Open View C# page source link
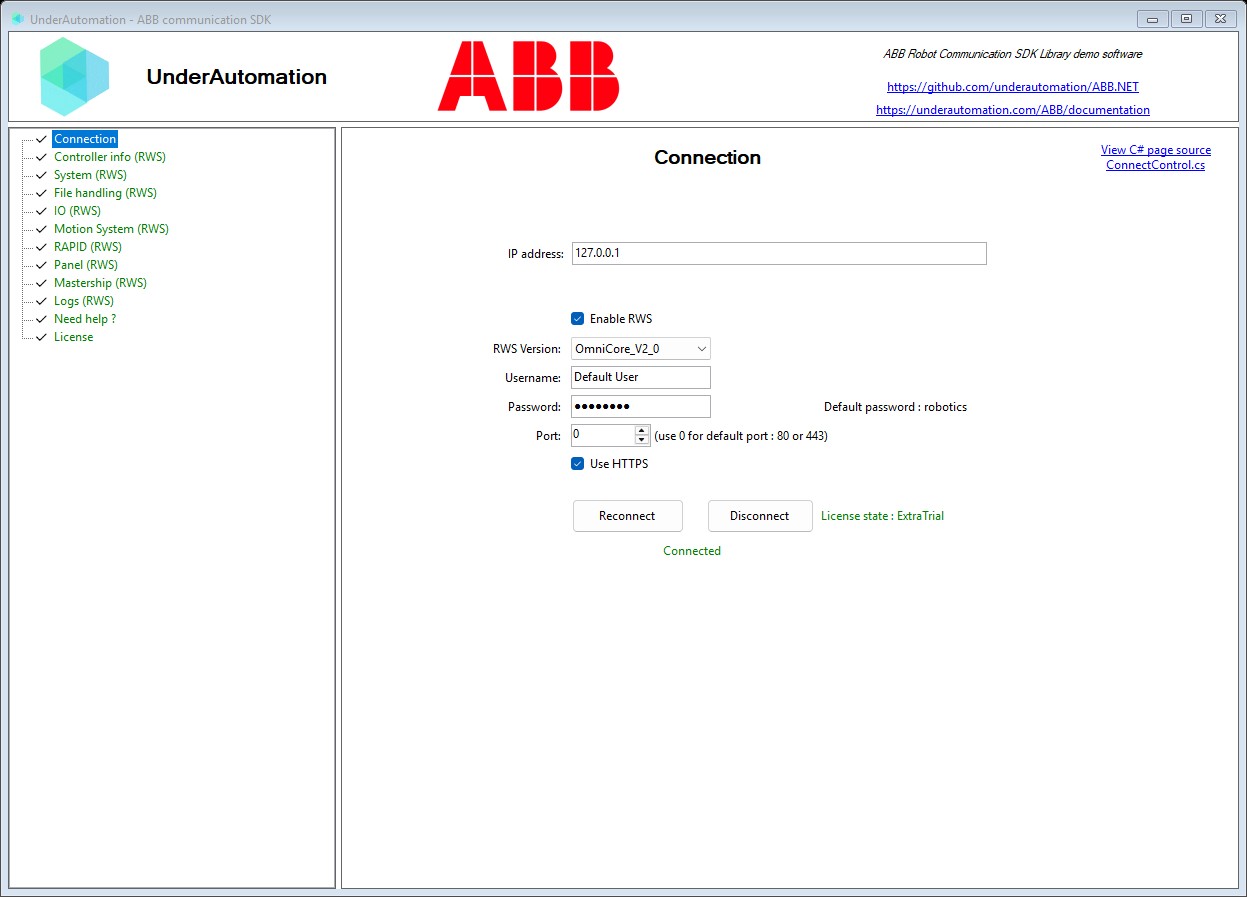This screenshot has width=1247, height=897. coord(1155,150)
